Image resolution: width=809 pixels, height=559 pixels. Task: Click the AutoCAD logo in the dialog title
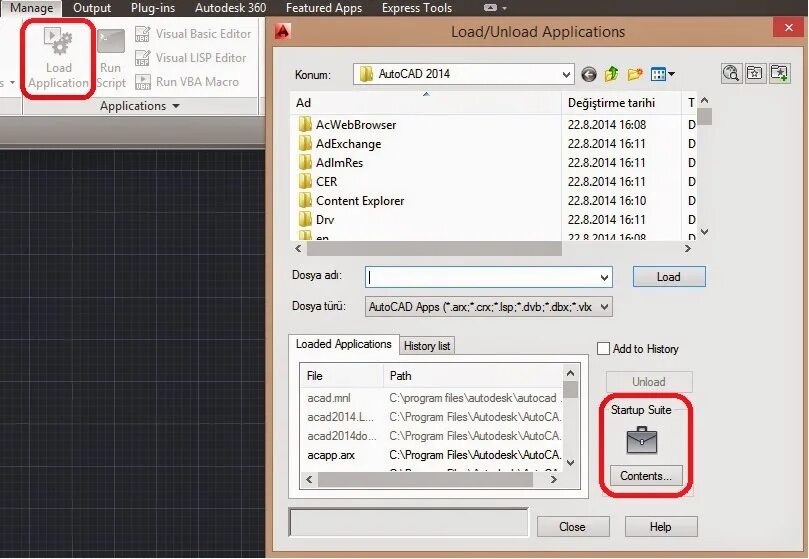click(283, 31)
